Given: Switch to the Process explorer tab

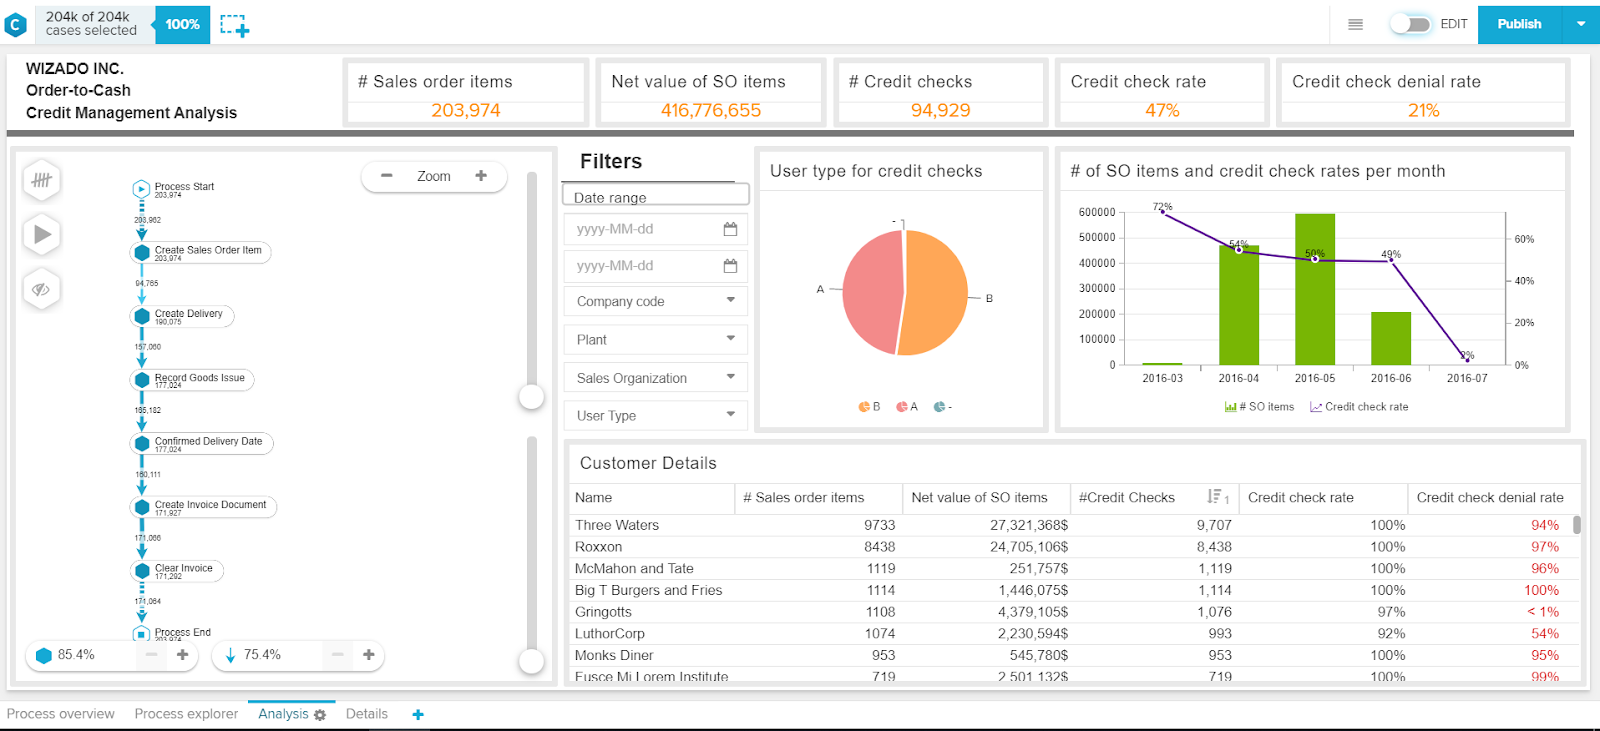Looking at the screenshot, I should pyautogui.click(x=186, y=714).
